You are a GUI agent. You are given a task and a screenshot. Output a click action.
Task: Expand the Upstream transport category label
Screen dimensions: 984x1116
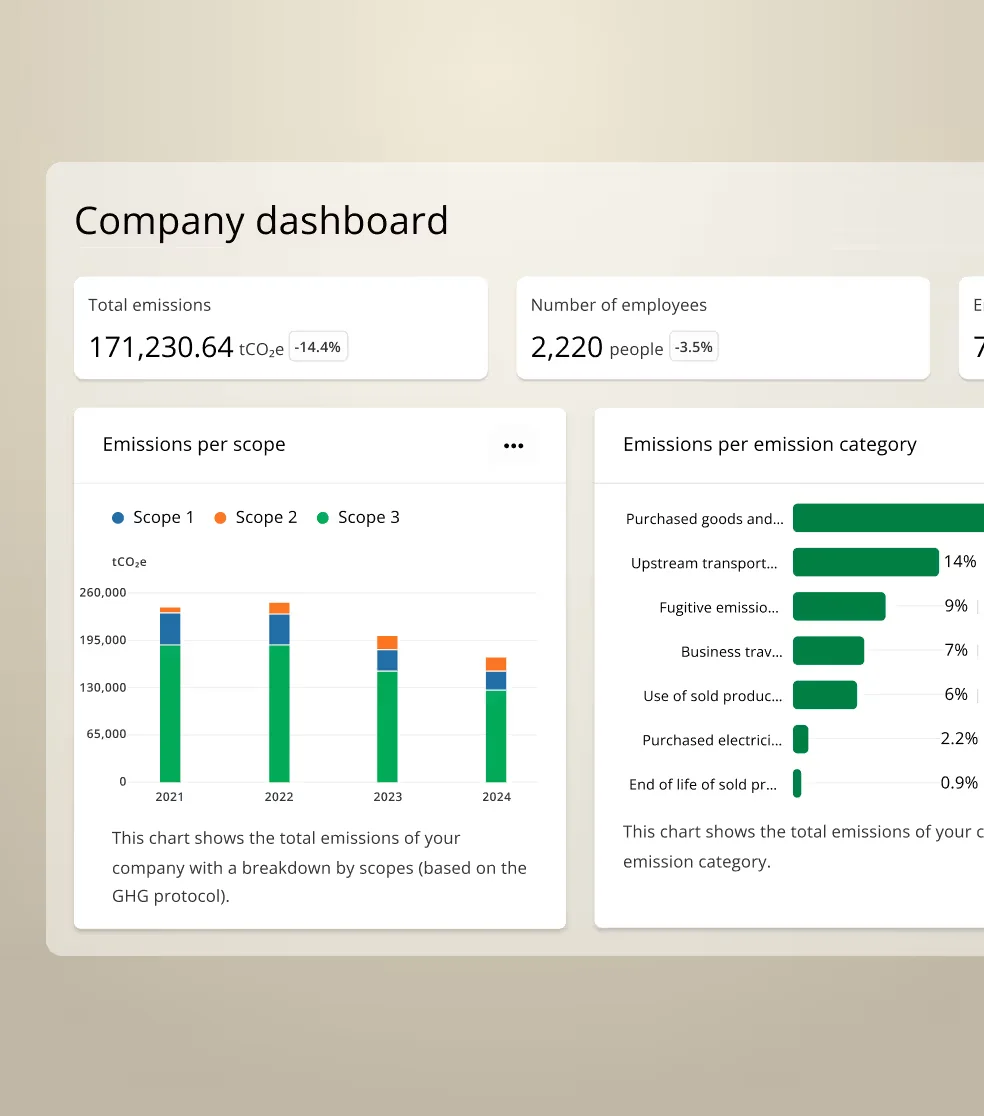705,562
